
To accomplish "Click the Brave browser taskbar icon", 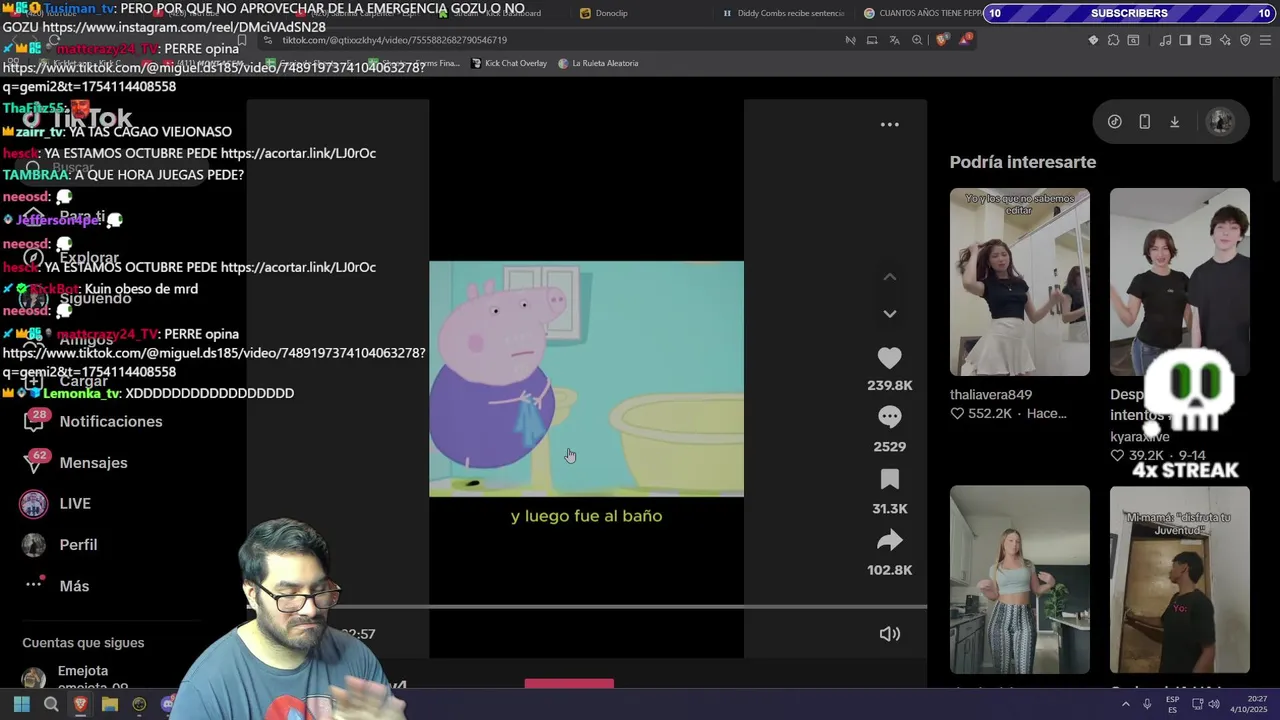I will click(x=80, y=704).
